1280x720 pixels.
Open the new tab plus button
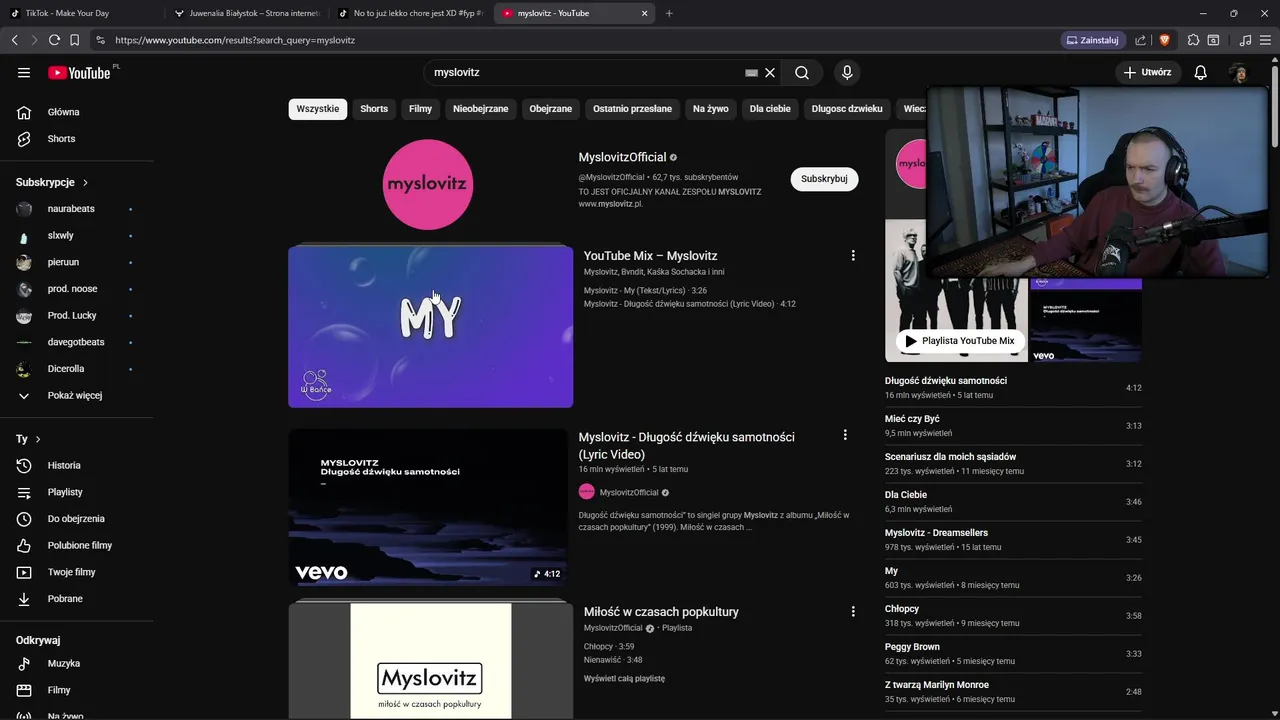[x=669, y=13]
